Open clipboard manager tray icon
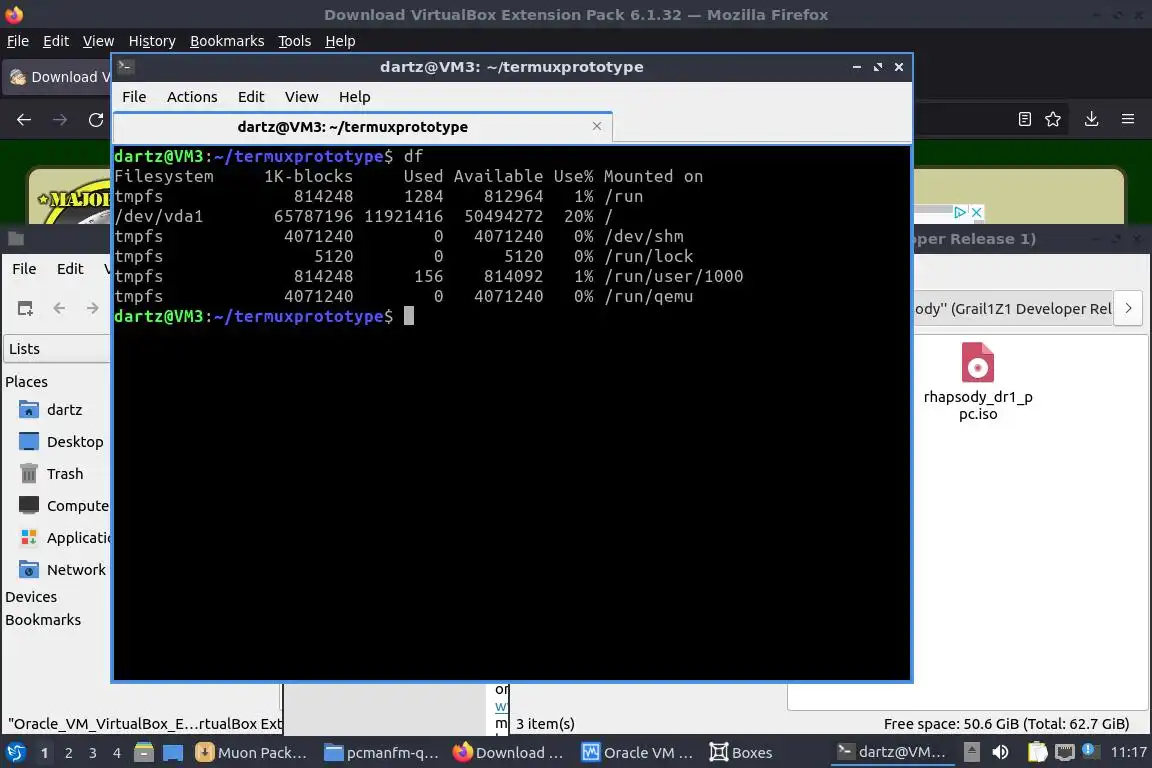The width and height of the screenshot is (1152, 768). pyautogui.click(x=1037, y=752)
